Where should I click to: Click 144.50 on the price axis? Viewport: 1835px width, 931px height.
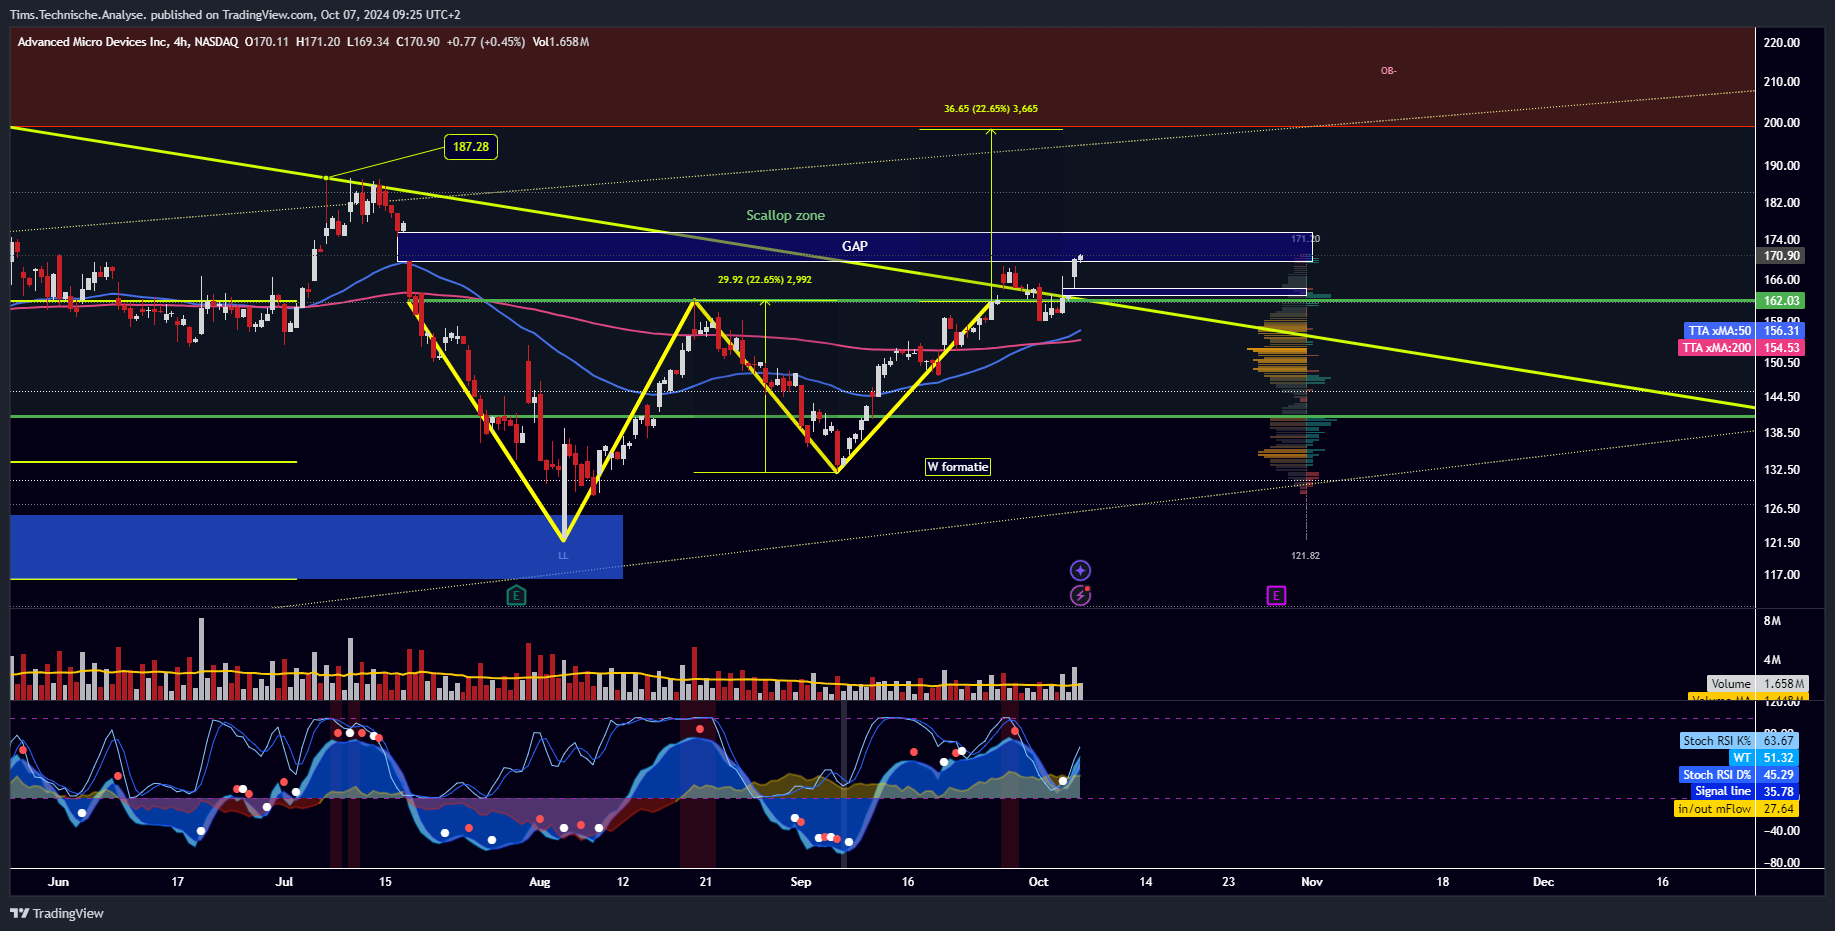click(1782, 397)
